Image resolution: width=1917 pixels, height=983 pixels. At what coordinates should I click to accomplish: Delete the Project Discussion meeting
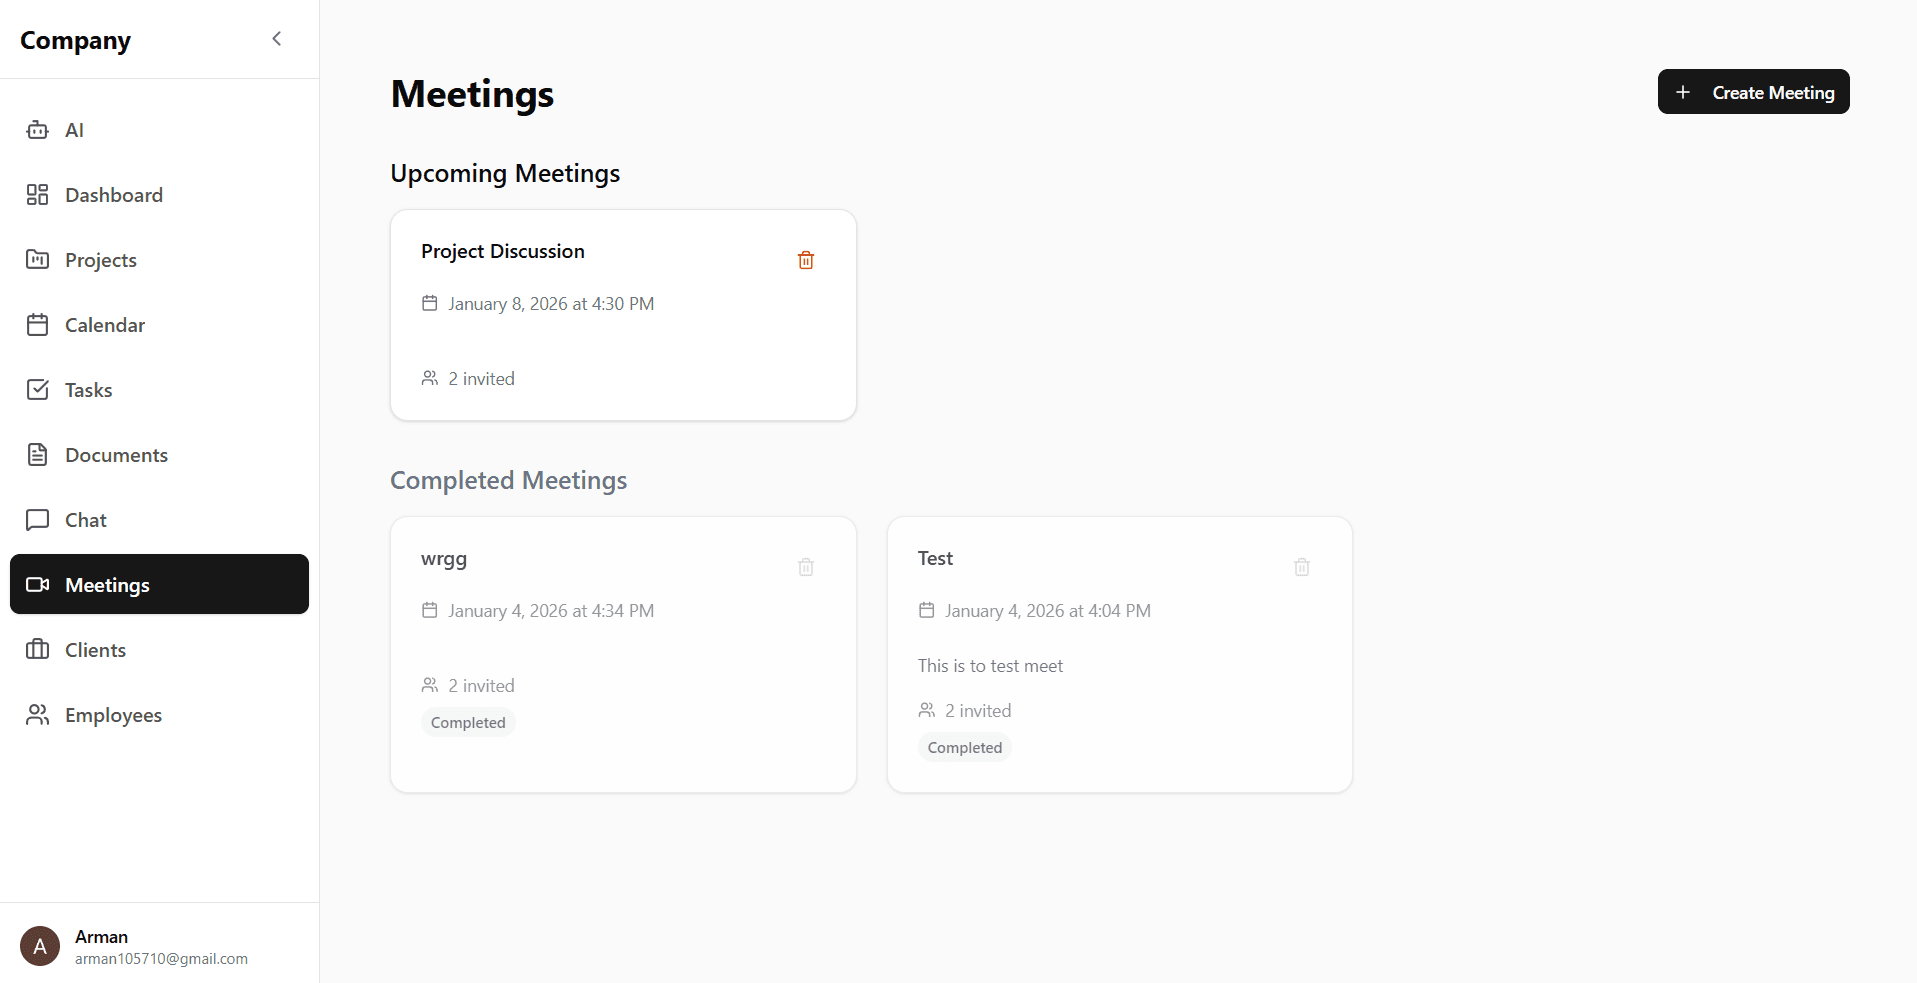(805, 259)
